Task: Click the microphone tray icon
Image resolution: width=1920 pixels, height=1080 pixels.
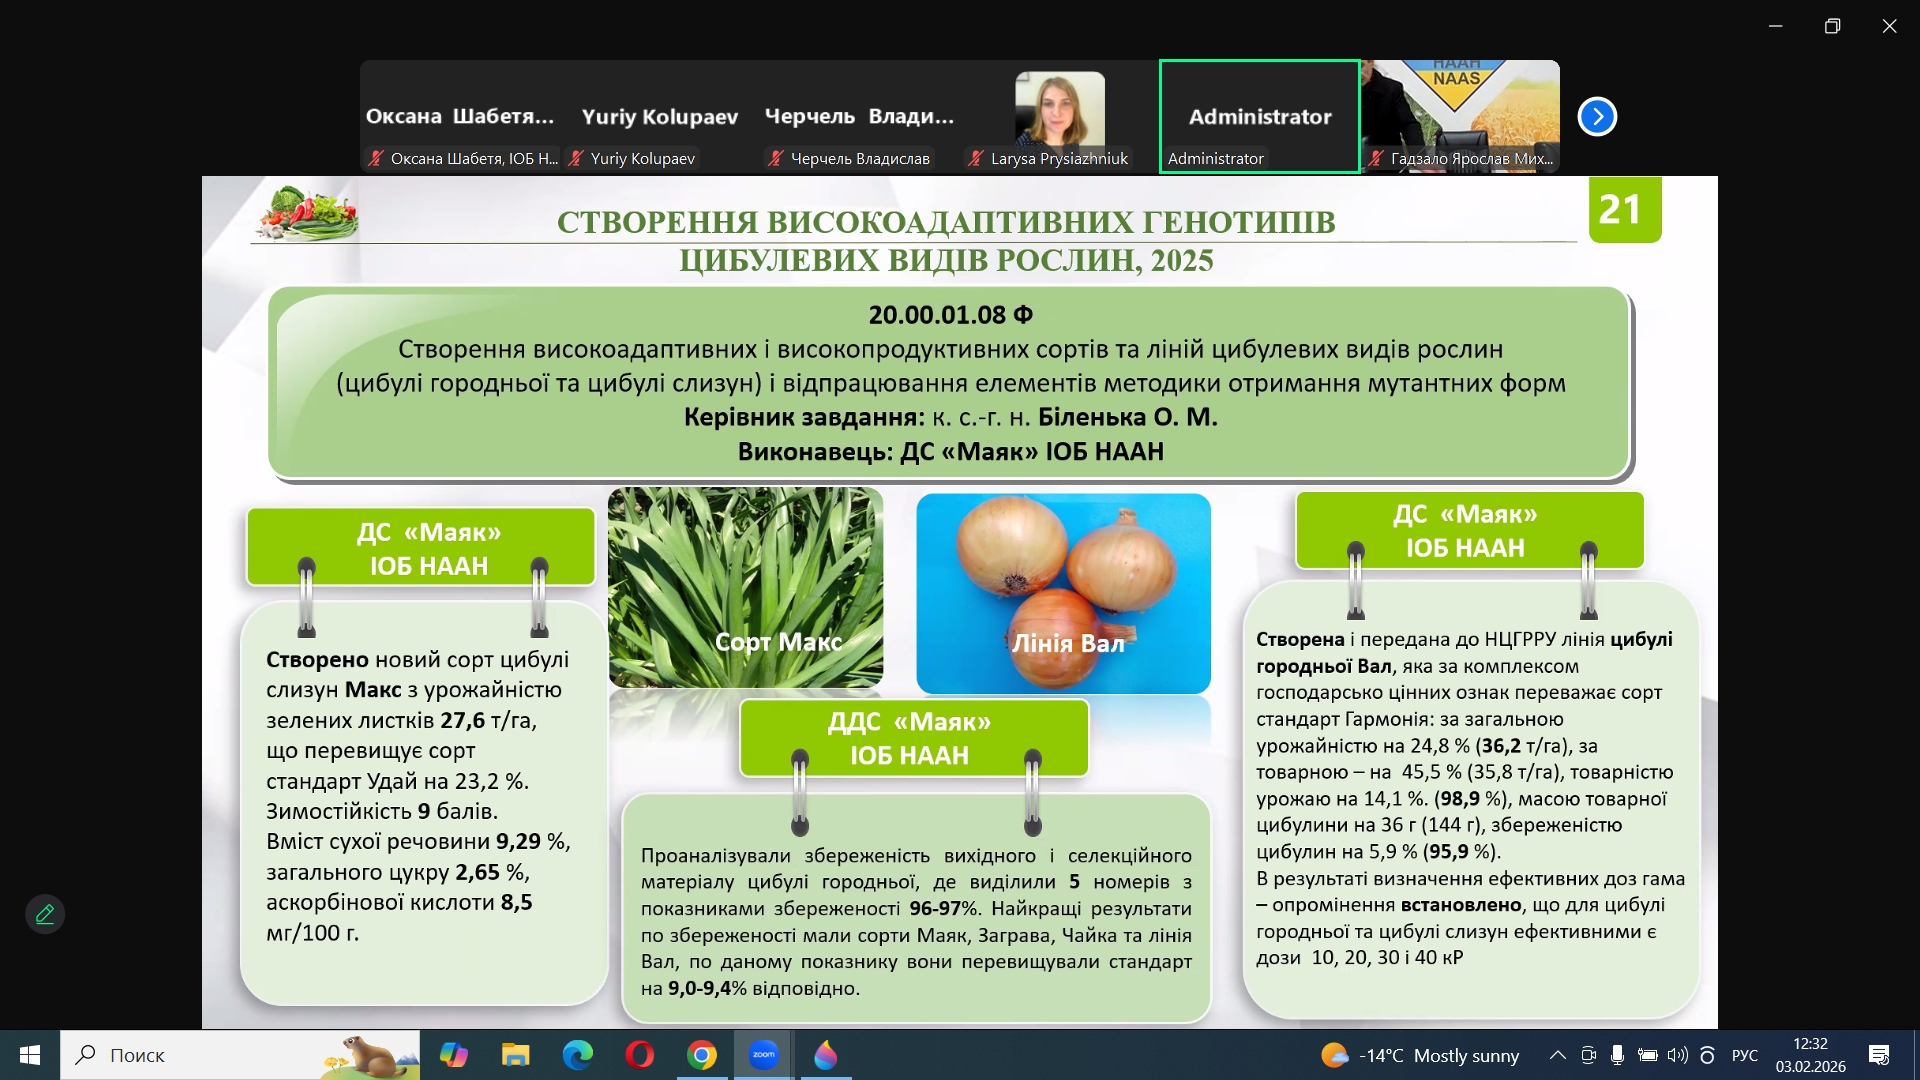Action: click(x=1617, y=1055)
